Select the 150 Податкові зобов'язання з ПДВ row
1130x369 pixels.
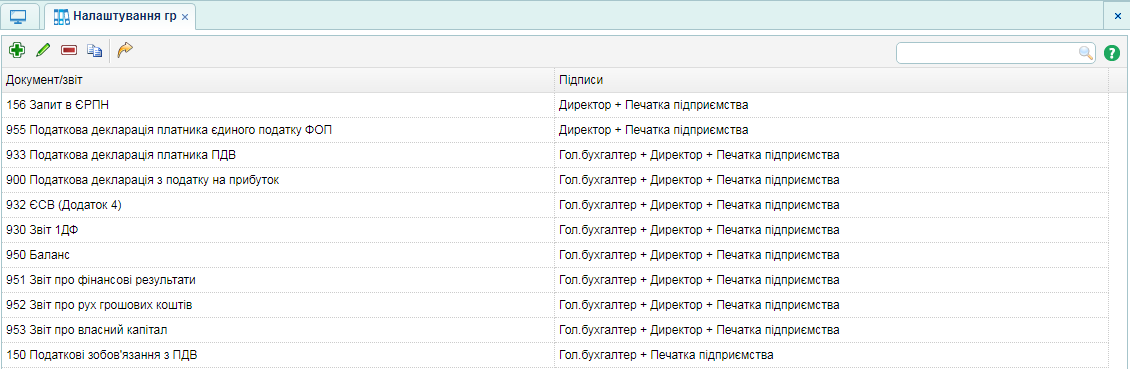pos(554,355)
